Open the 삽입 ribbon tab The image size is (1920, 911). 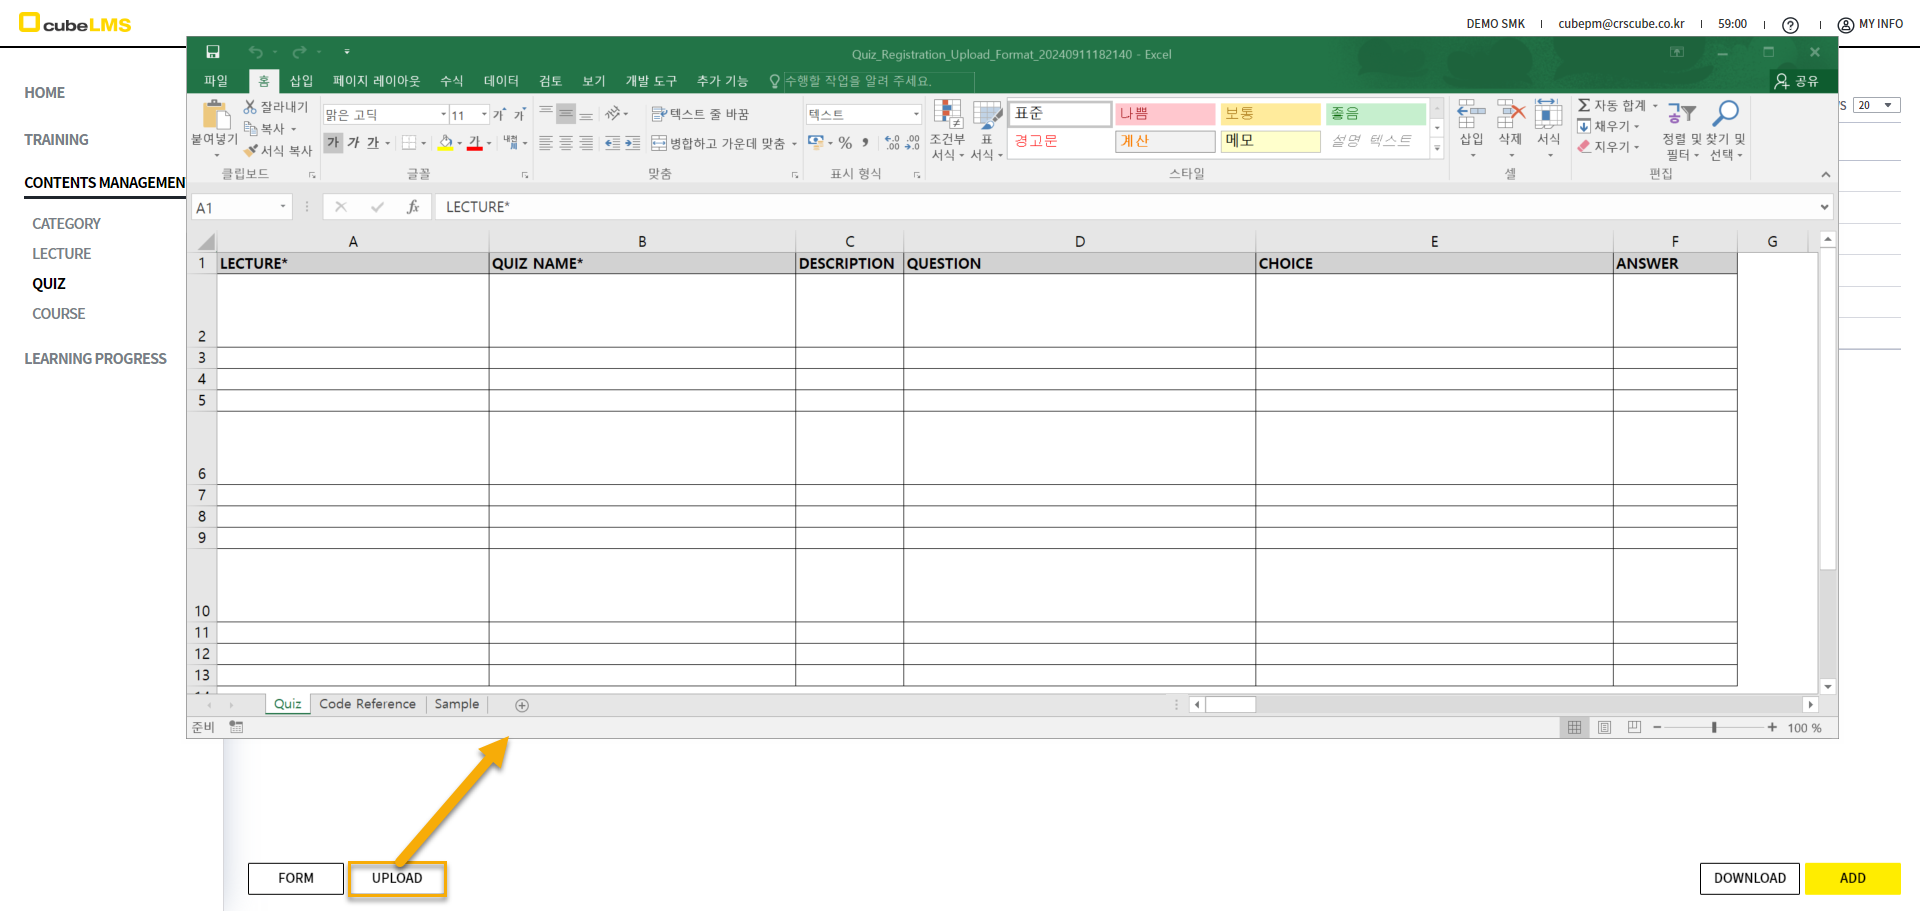pyautogui.click(x=301, y=81)
